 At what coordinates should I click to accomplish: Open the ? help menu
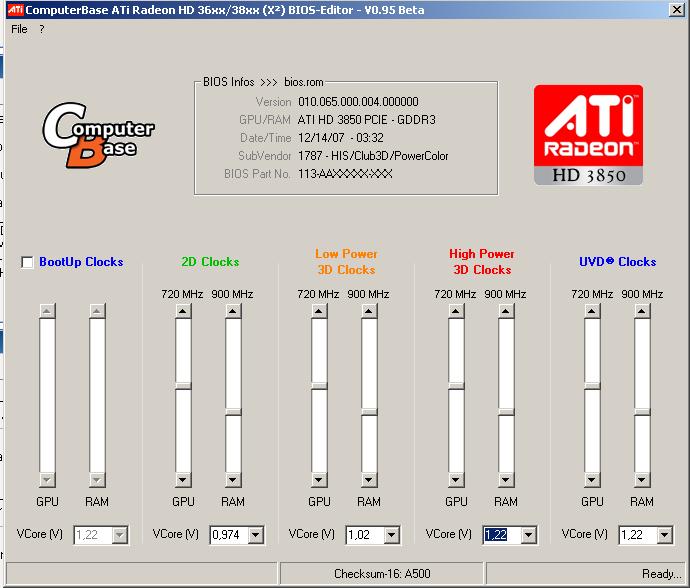42,29
